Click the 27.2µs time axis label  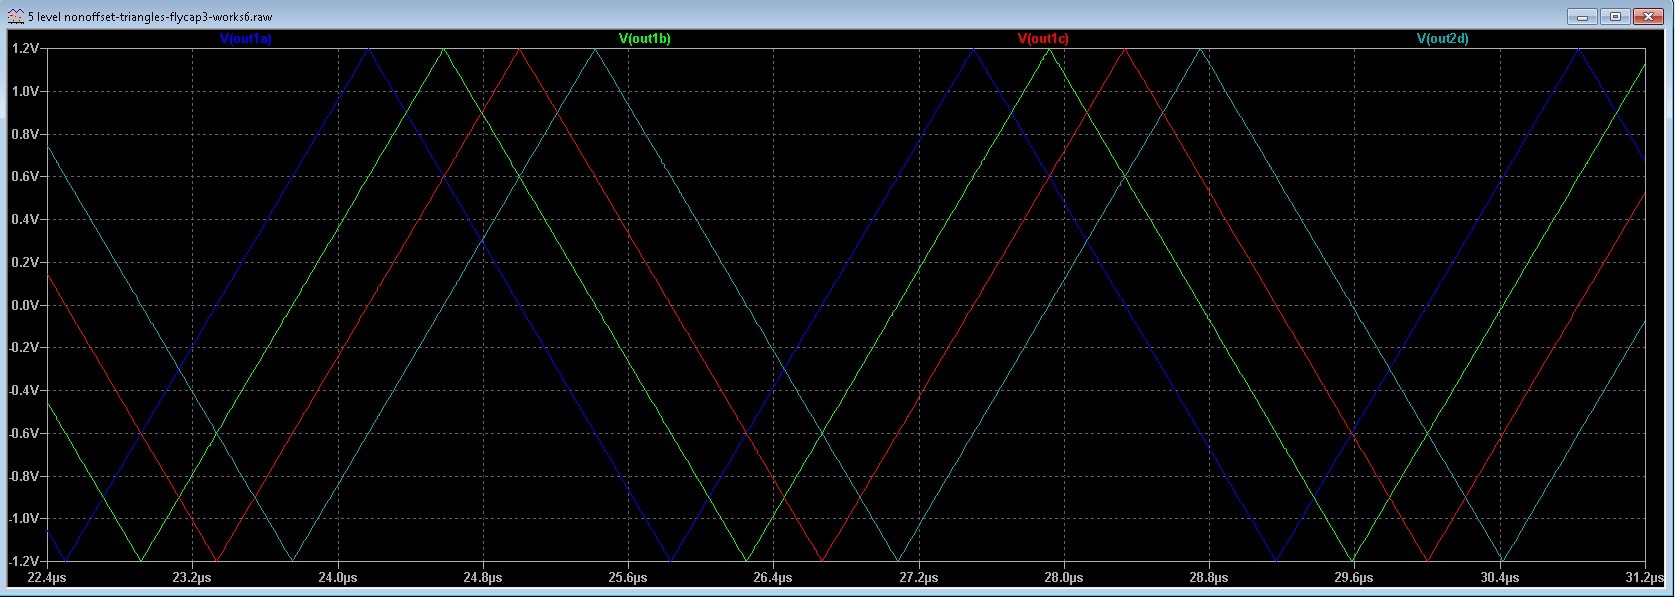tap(918, 577)
